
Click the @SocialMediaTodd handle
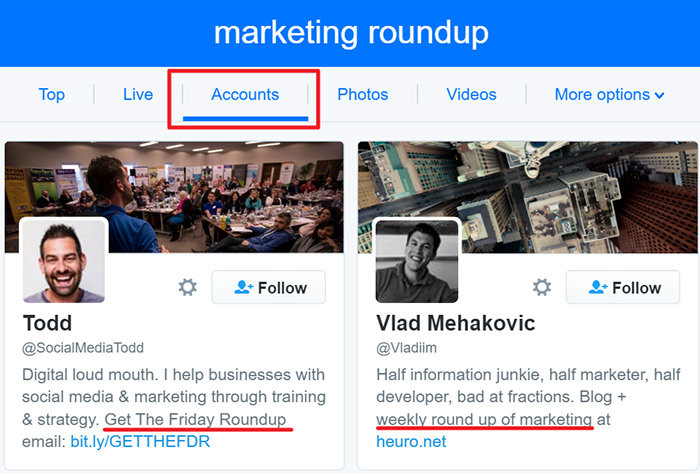(83, 348)
